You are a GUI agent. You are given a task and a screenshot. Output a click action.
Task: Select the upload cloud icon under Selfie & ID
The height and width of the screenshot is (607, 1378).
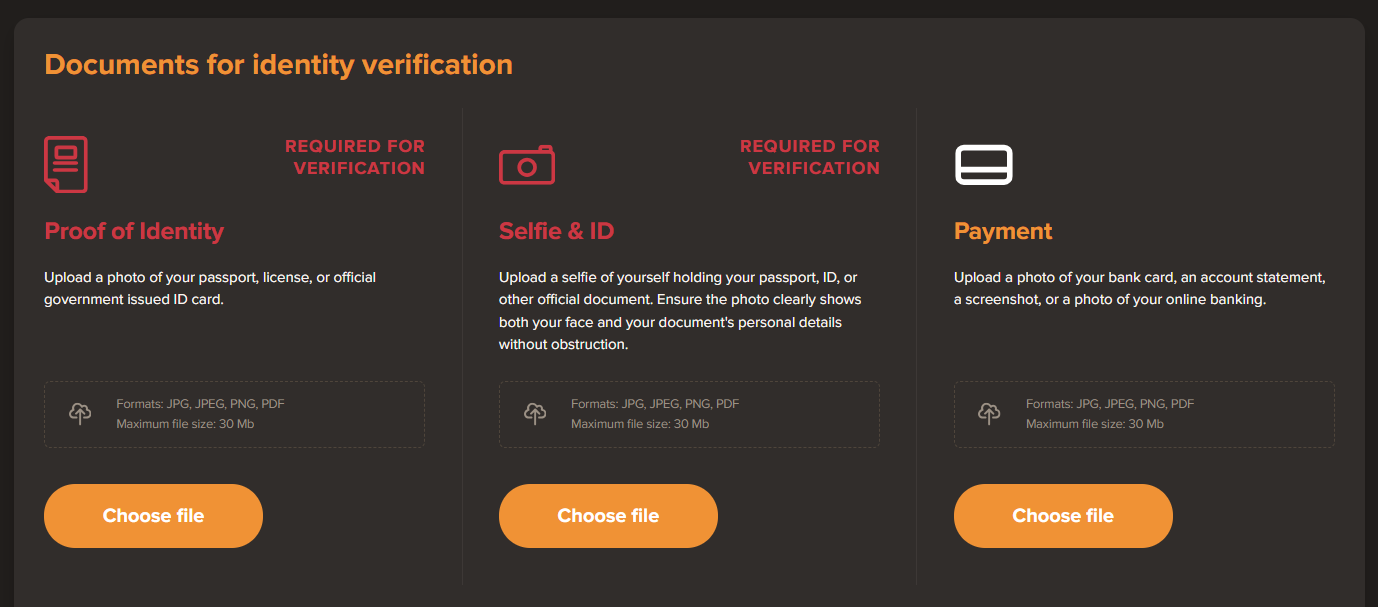pos(534,413)
